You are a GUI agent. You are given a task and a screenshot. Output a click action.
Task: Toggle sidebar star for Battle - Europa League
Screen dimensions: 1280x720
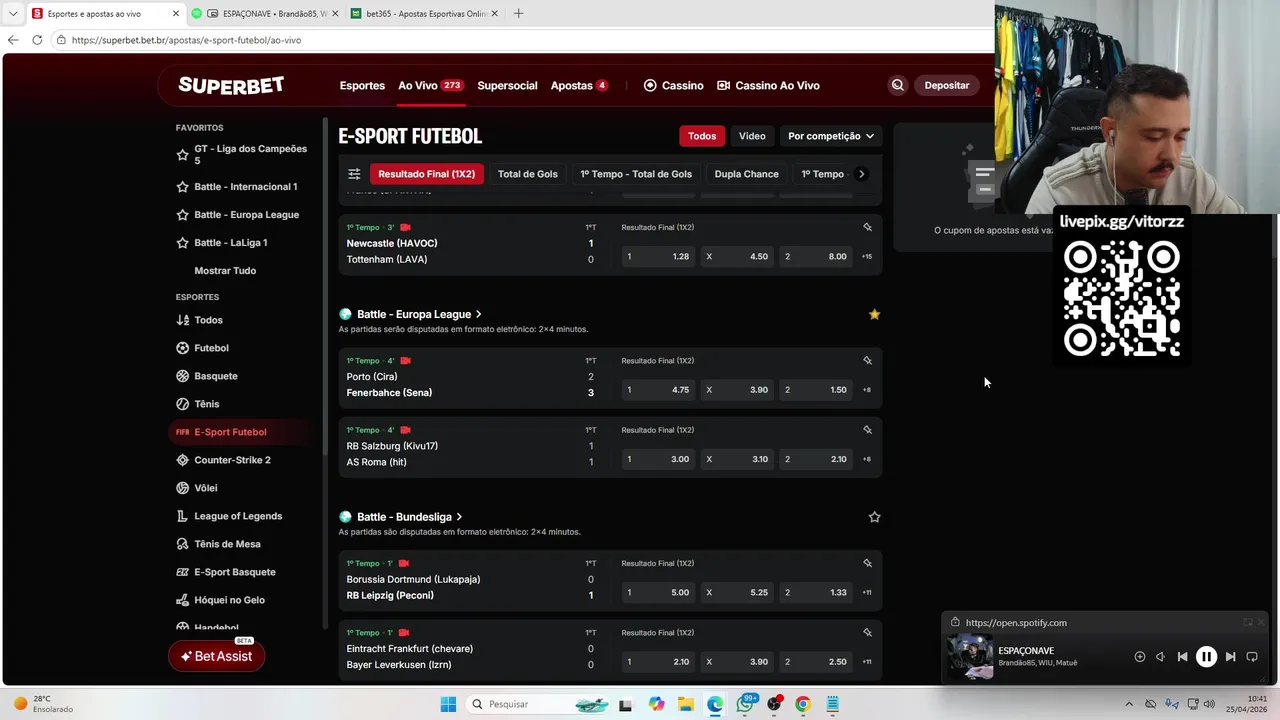[x=182, y=215]
